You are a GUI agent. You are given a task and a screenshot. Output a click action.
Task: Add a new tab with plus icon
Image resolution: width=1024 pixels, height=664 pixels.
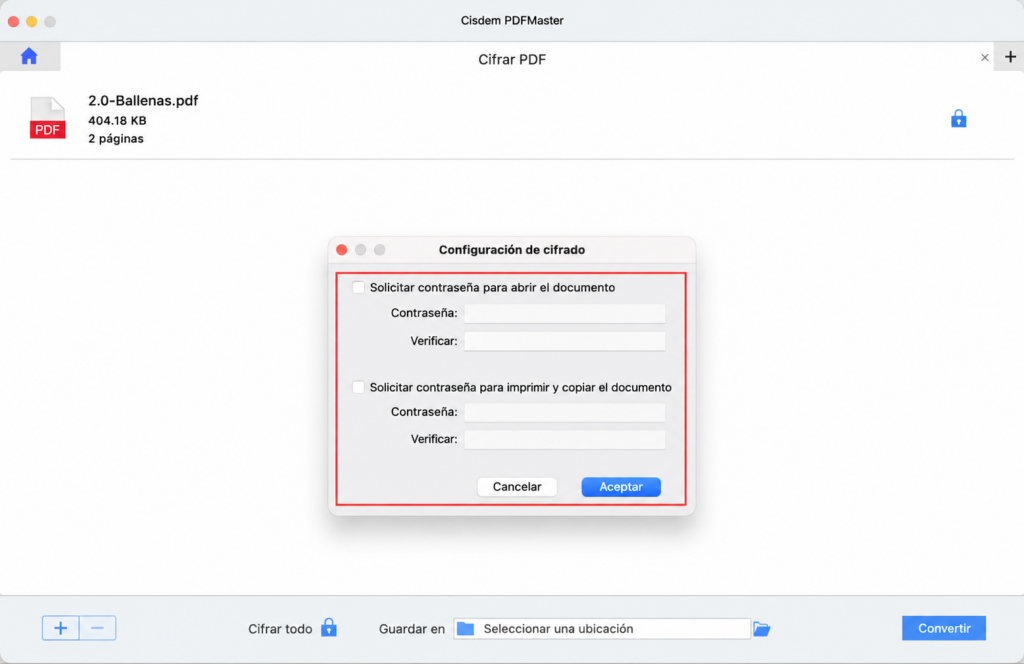pyautogui.click(x=1010, y=57)
